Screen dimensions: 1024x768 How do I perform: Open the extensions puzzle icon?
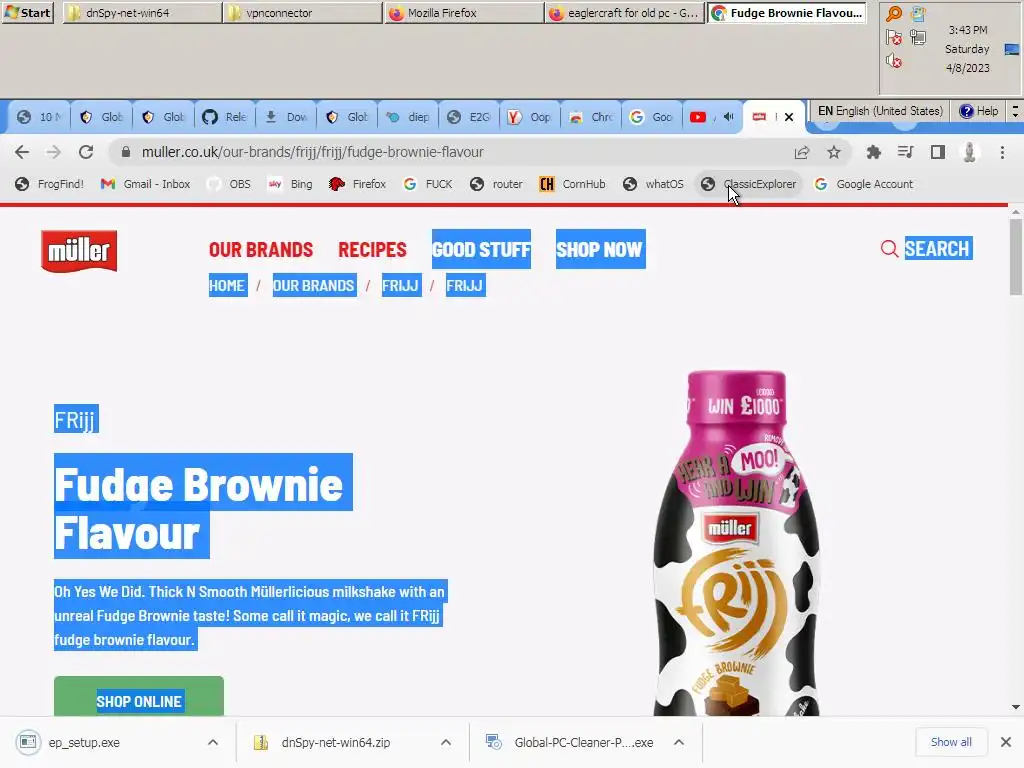click(873, 152)
